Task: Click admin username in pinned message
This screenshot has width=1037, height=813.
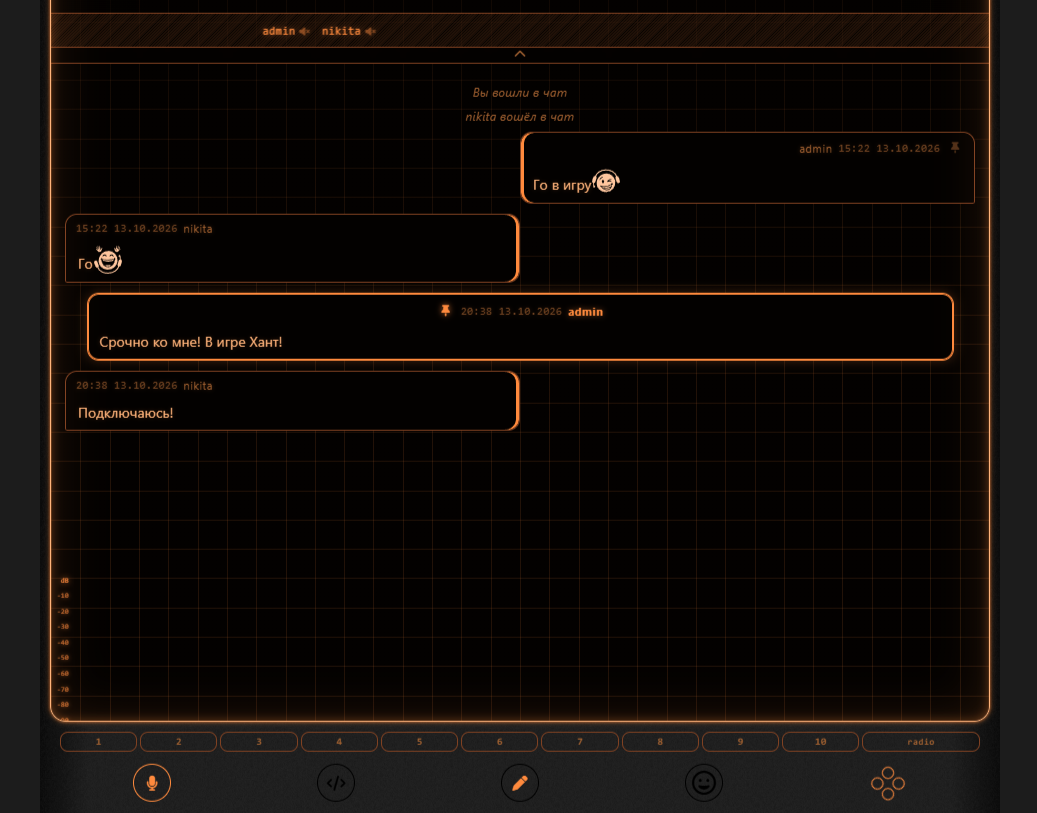Action: pyautogui.click(x=585, y=312)
